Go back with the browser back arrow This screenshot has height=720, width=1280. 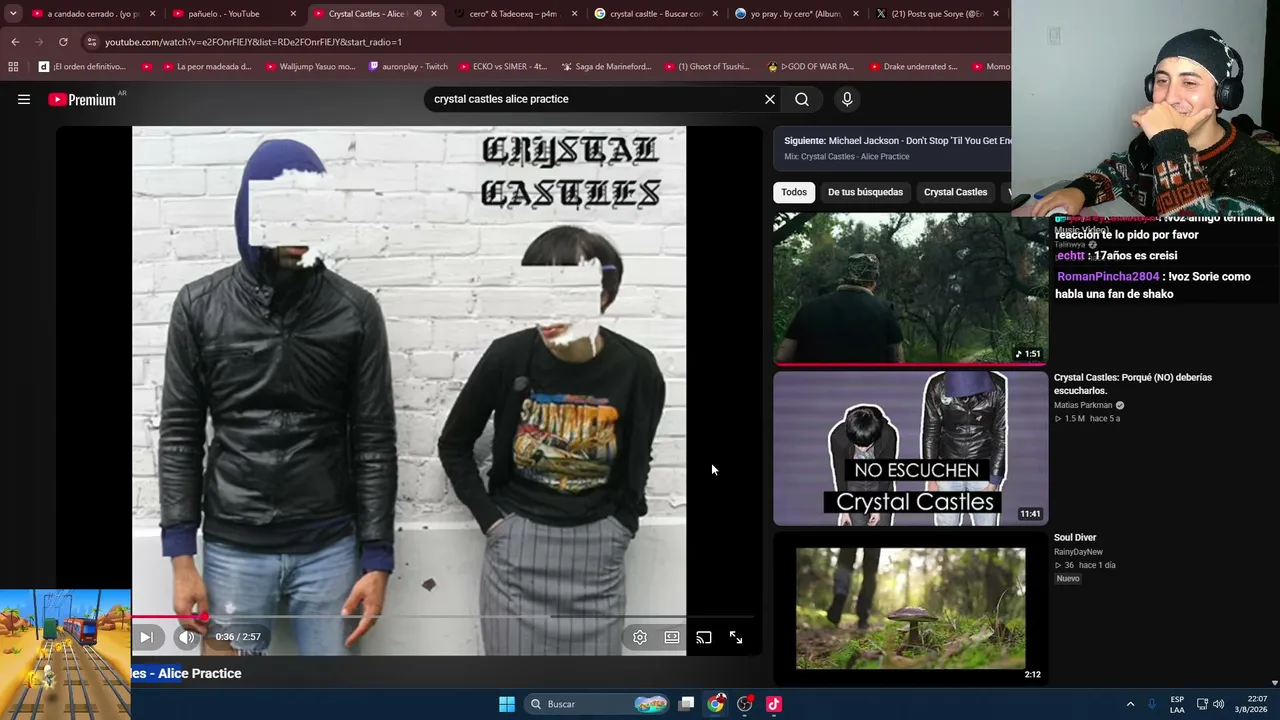click(15, 42)
